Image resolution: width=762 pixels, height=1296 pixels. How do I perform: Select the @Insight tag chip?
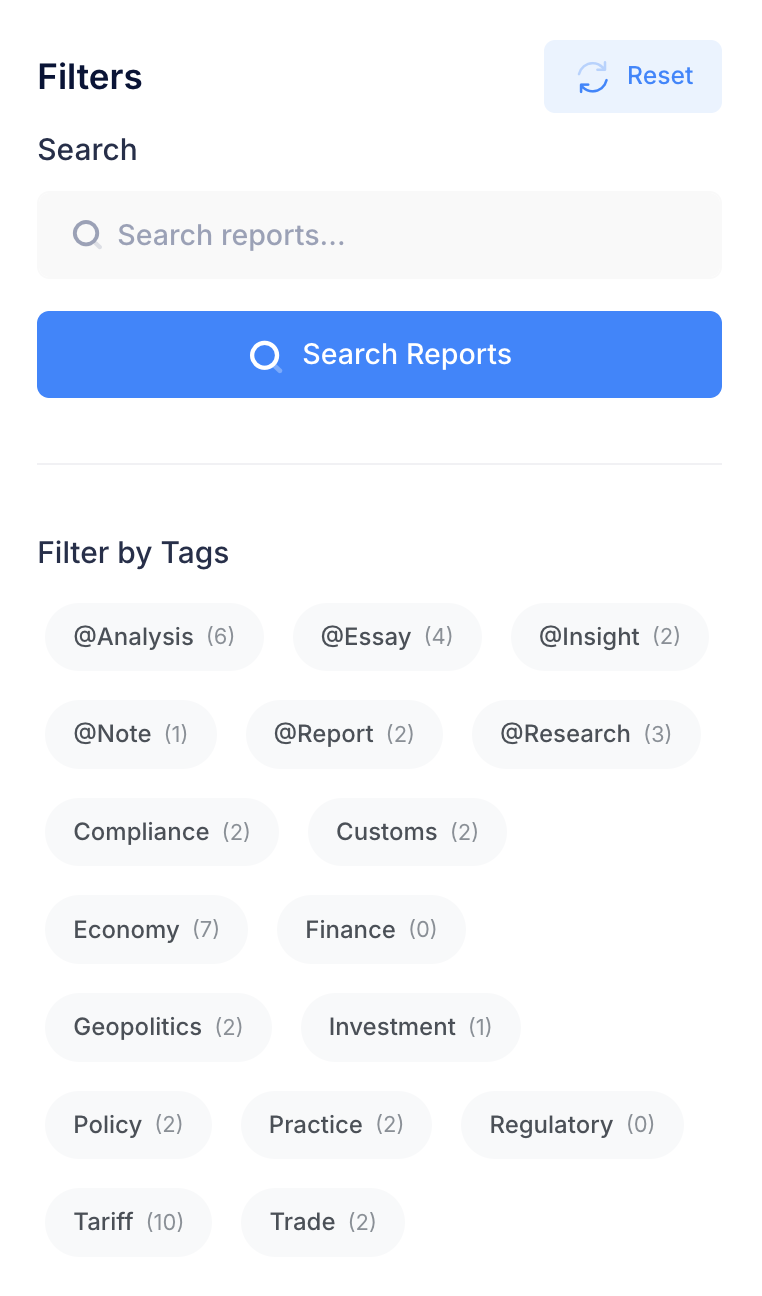pyautogui.click(x=609, y=637)
